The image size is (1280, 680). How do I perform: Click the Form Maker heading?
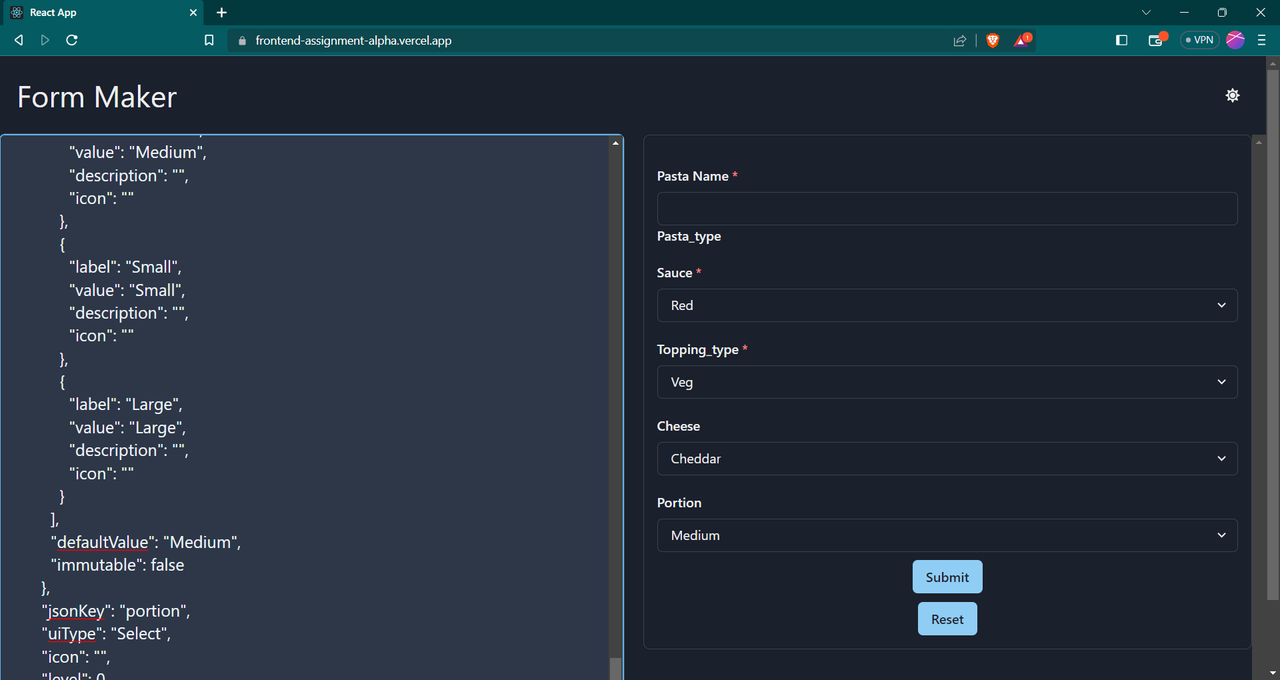[x=97, y=97]
